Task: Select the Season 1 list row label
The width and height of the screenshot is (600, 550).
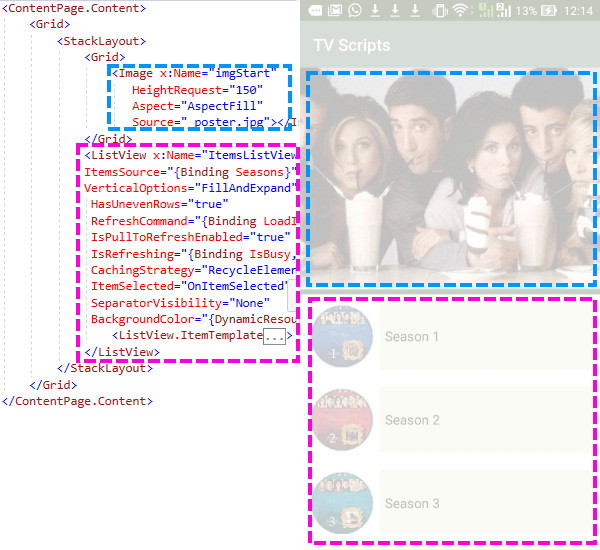Action: (412, 337)
